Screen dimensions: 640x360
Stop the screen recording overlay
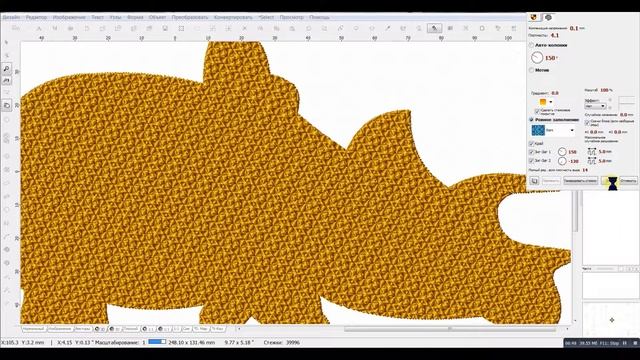point(635,343)
